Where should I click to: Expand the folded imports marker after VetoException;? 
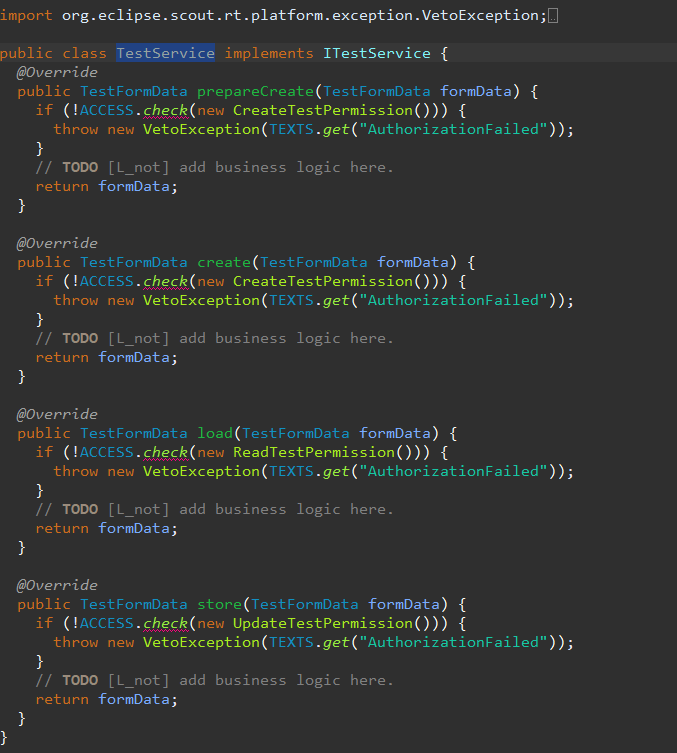(x=553, y=16)
